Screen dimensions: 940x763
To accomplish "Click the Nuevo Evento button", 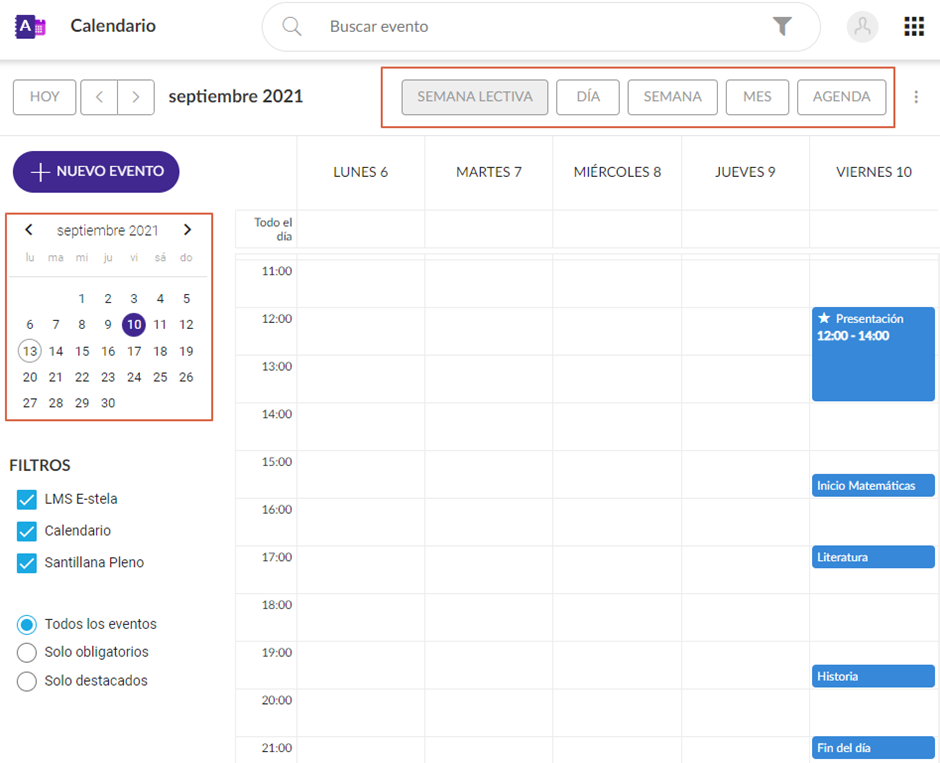I will pyautogui.click(x=96, y=172).
